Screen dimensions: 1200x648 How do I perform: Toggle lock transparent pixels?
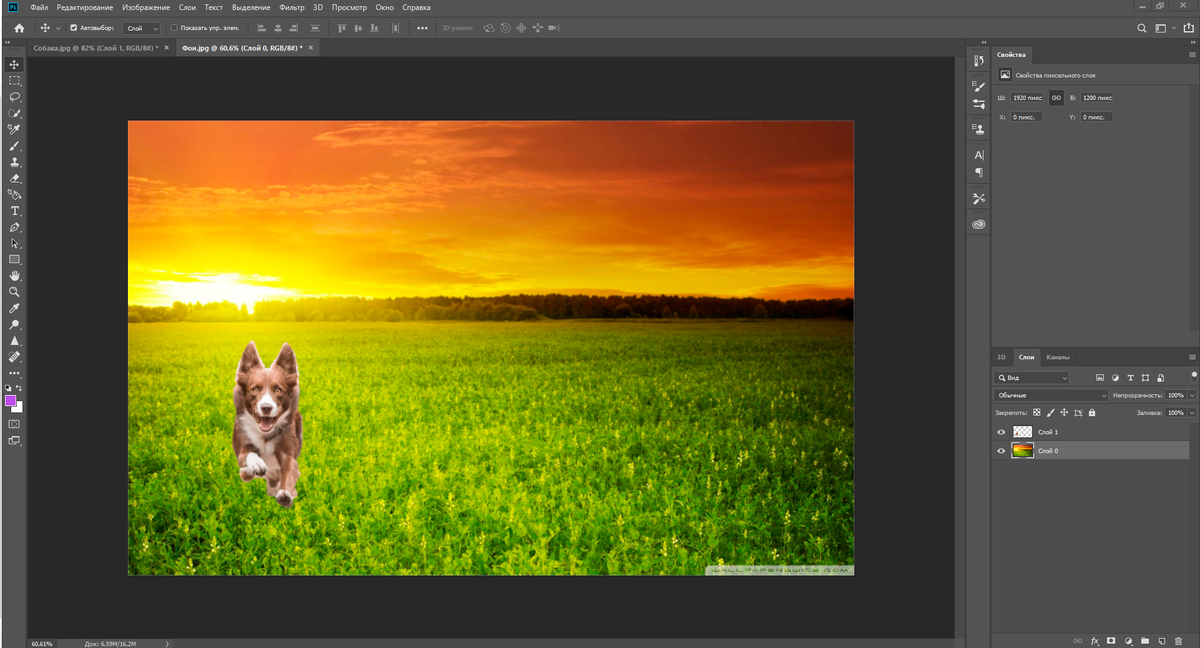click(x=1036, y=412)
